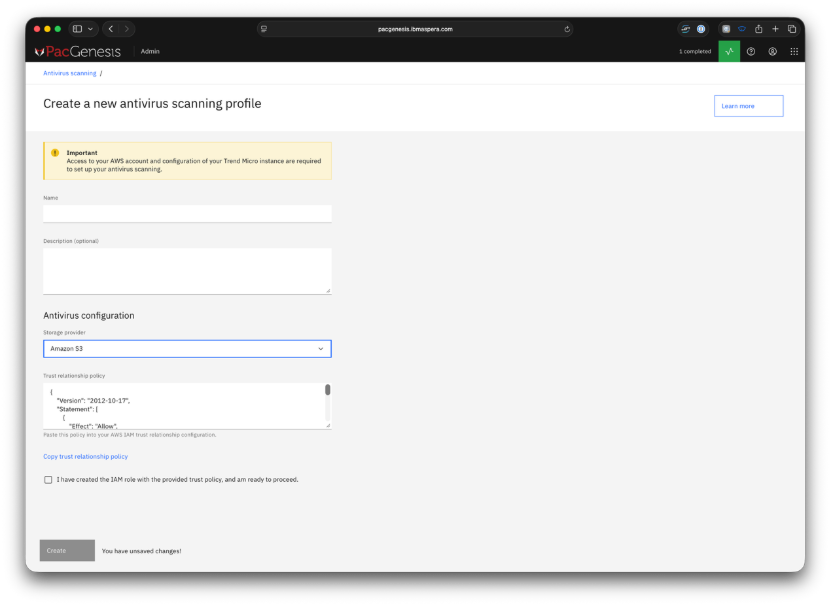This screenshot has height=606, width=829.
Task: Click the Safari share icon
Action: tap(759, 29)
